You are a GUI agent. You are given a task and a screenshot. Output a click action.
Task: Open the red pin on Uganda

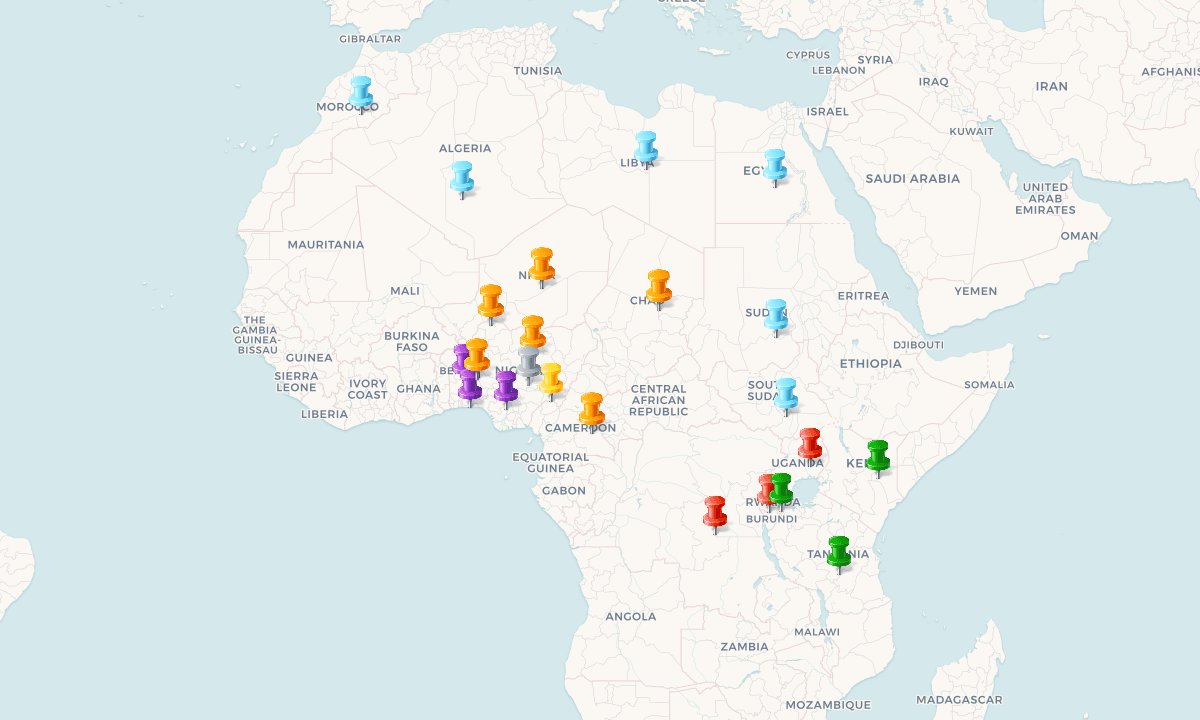point(810,443)
